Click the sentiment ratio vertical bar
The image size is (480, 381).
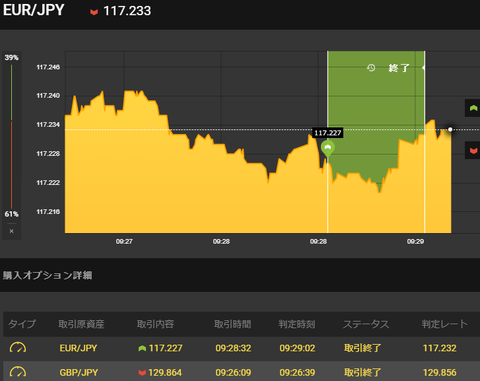[11, 137]
